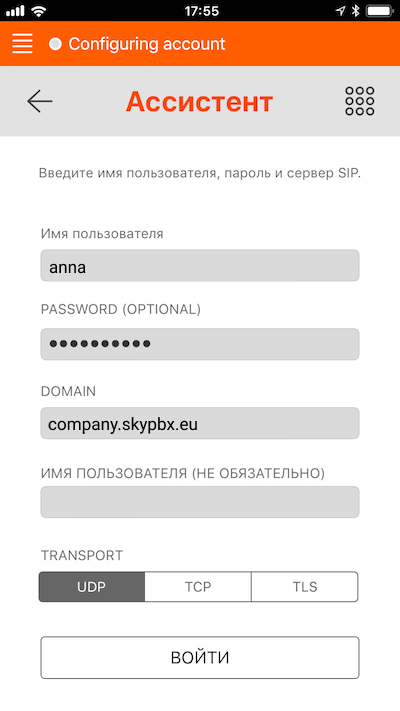Click the ВОЙТИ login button

tap(200, 657)
